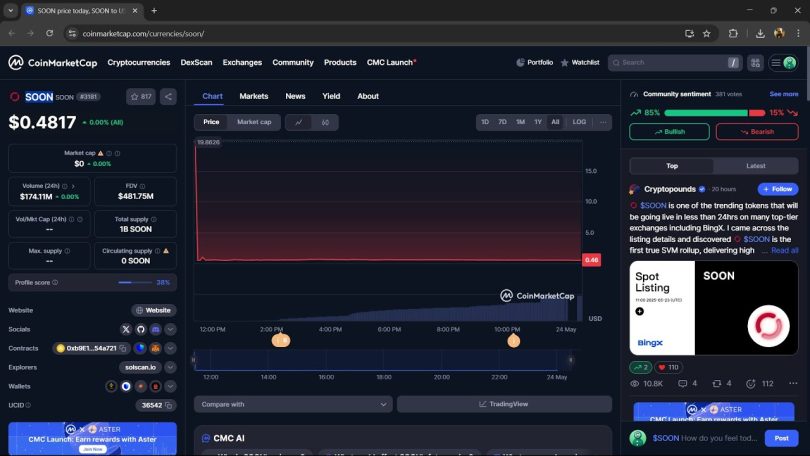Expand the Wallets dropdown chevron

coord(170,386)
